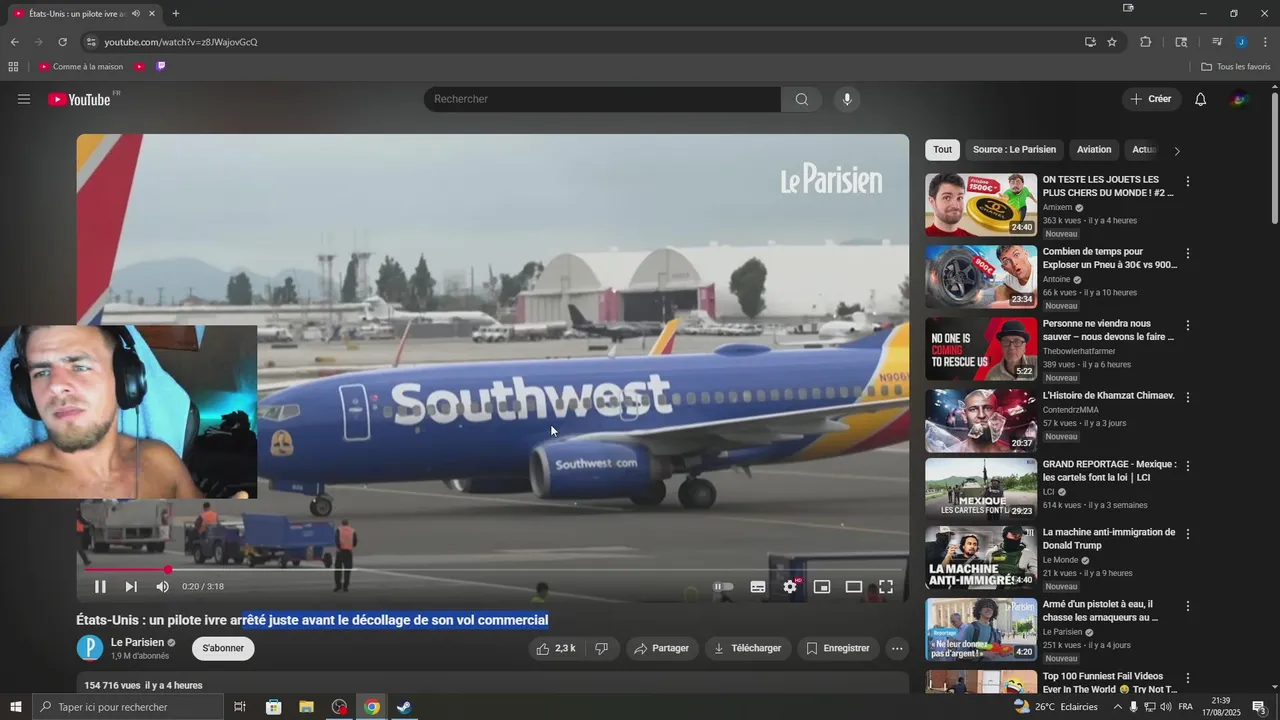Open YouTube notifications bell

(1201, 99)
